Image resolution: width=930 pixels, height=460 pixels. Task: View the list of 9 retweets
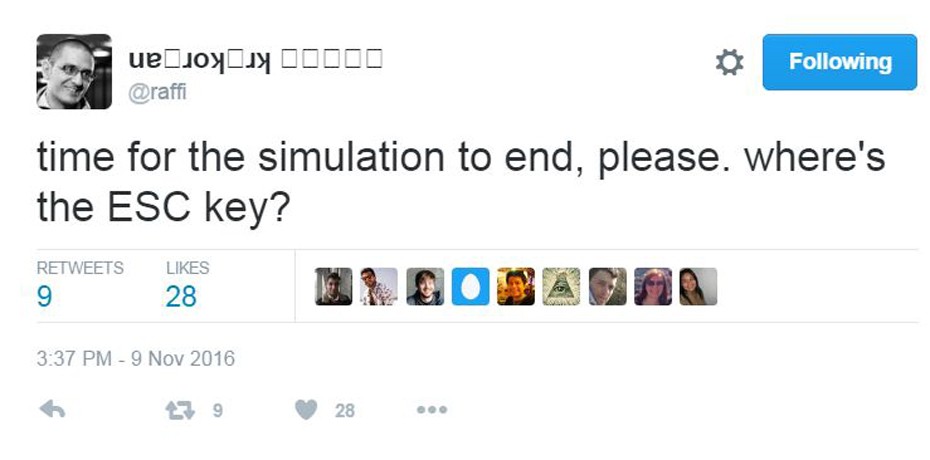(x=45, y=297)
